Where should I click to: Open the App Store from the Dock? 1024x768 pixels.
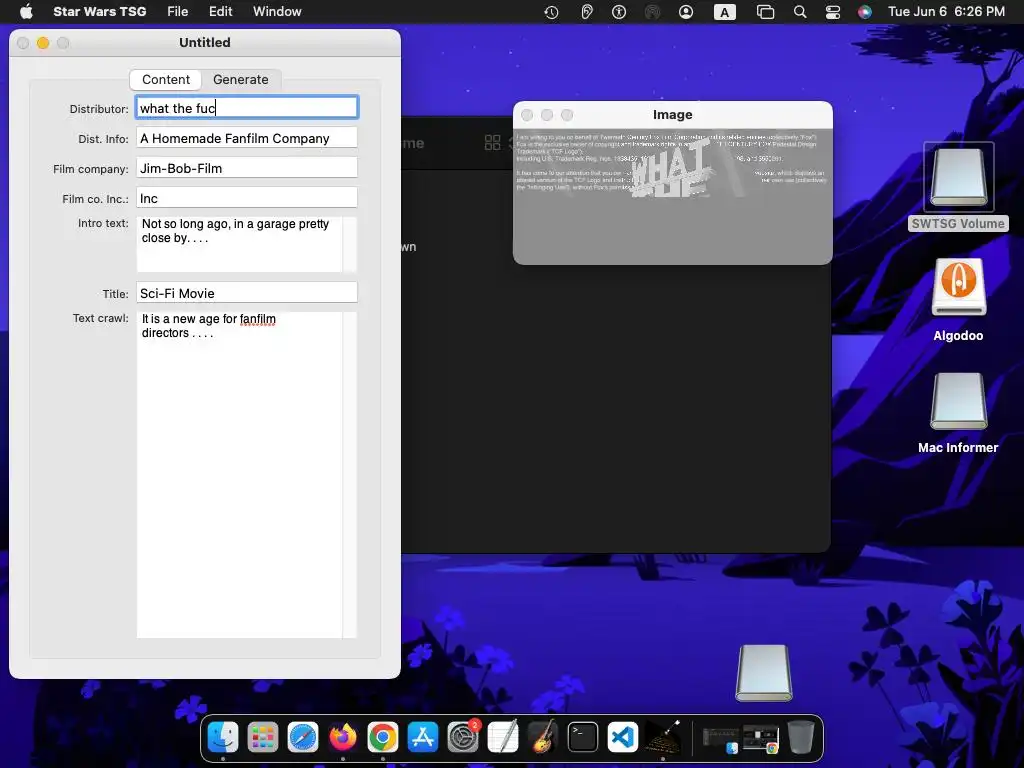pyautogui.click(x=423, y=737)
